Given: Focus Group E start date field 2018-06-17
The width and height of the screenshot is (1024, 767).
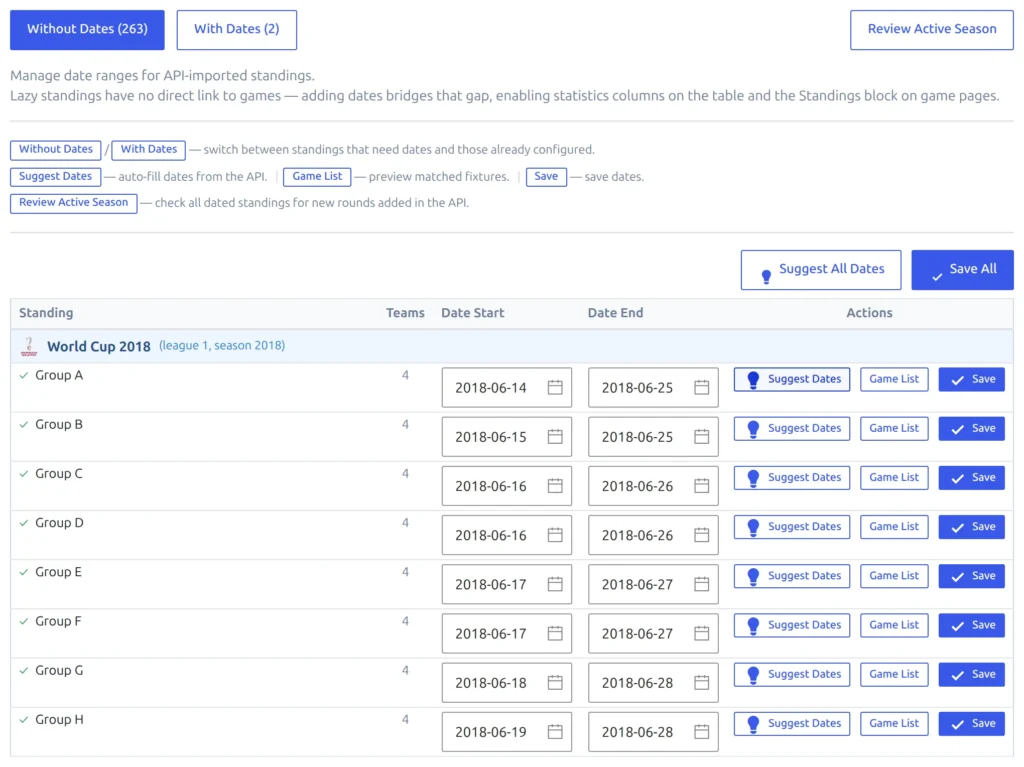Looking at the screenshot, I should [x=507, y=584].
